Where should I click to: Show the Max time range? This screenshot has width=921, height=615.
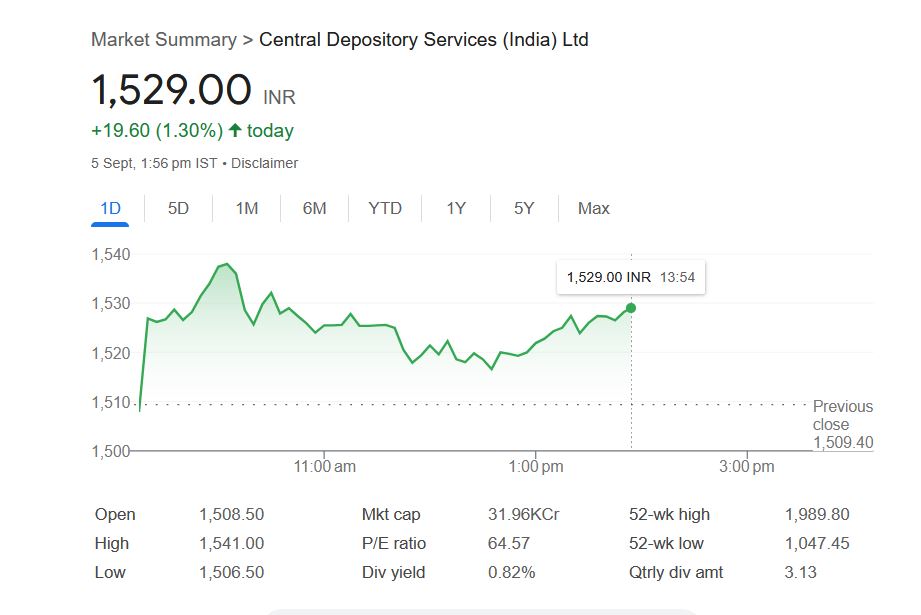(593, 208)
